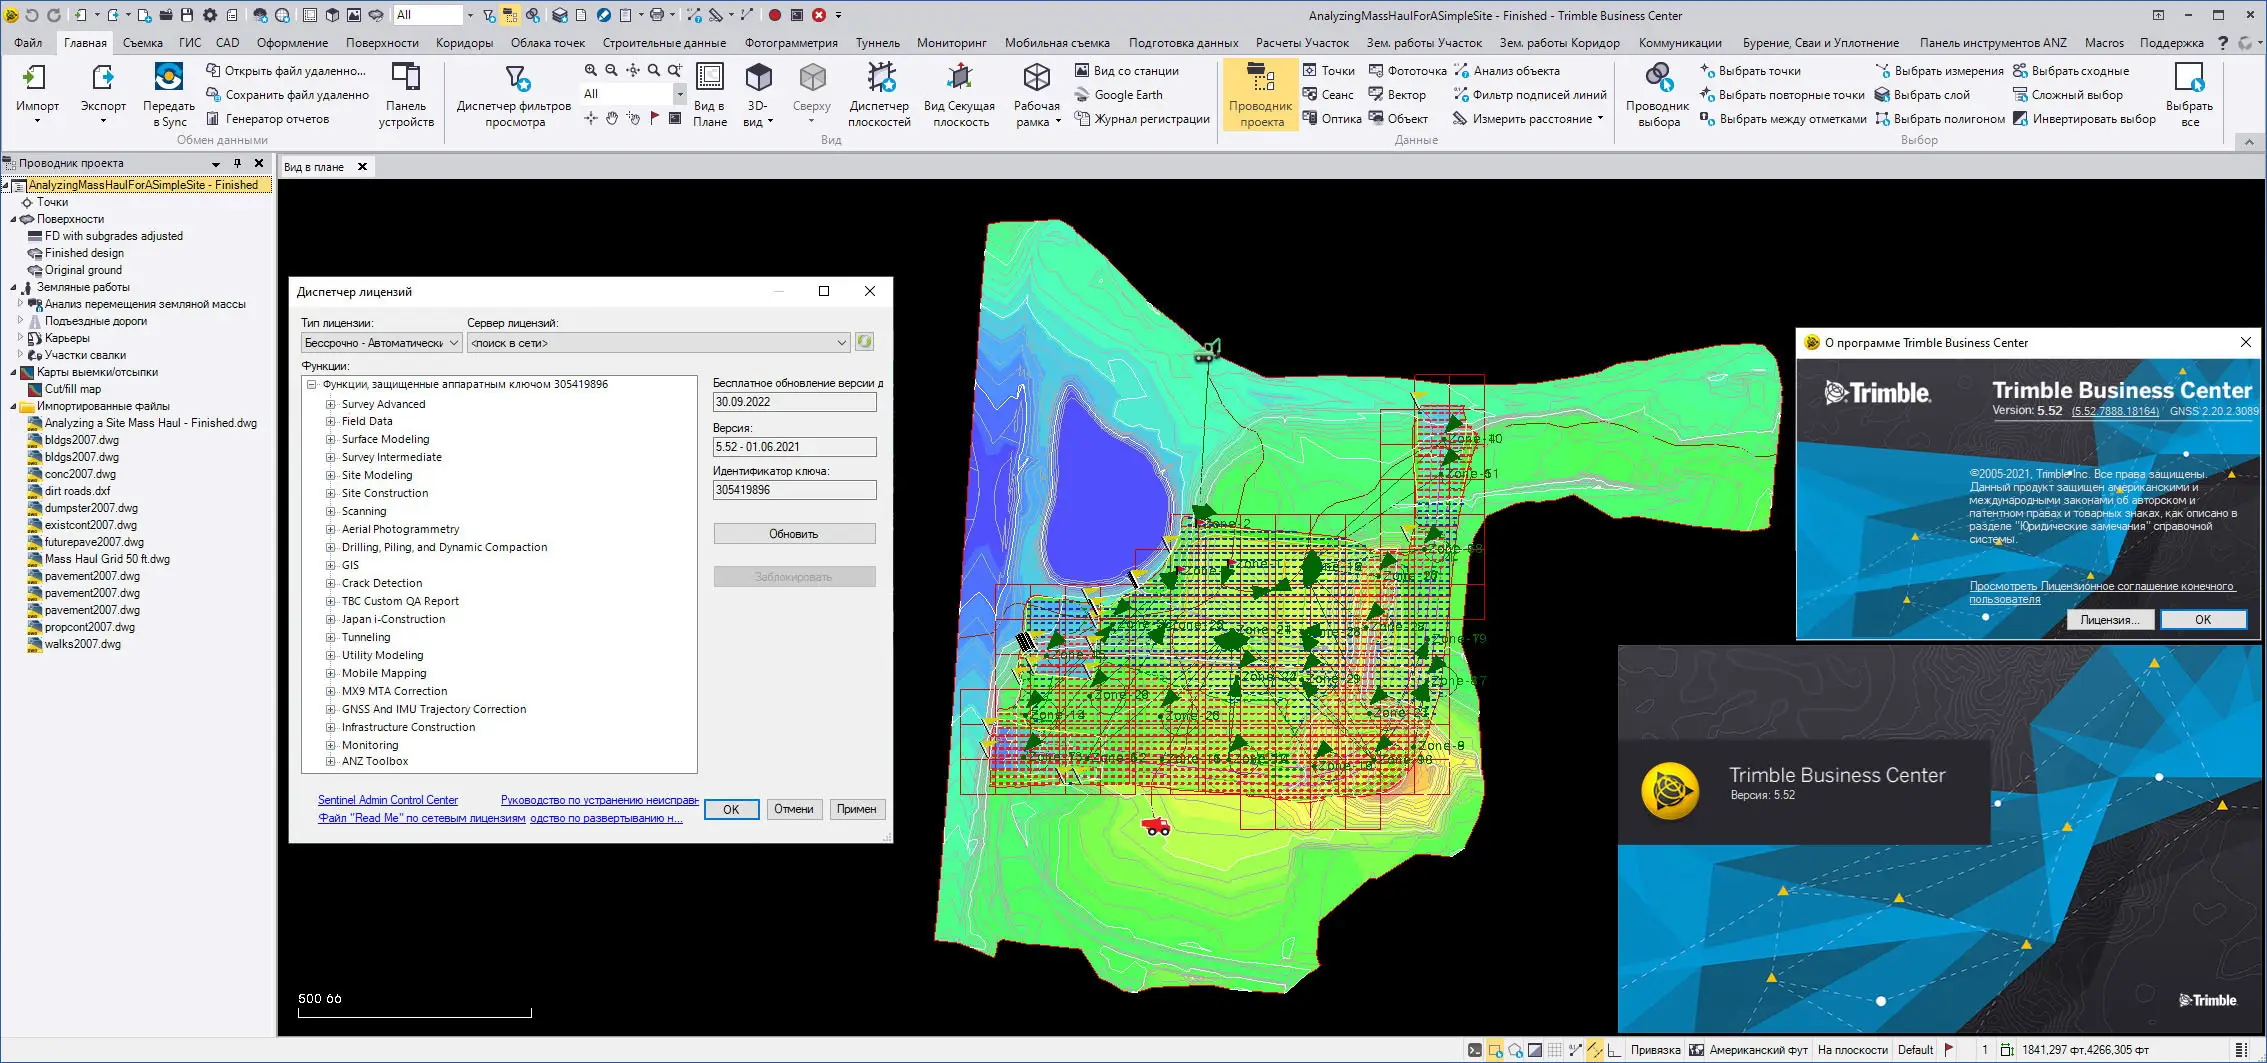Expand the Карьеры tree node
Viewport: 2267px width, 1063px height.
click(20, 338)
